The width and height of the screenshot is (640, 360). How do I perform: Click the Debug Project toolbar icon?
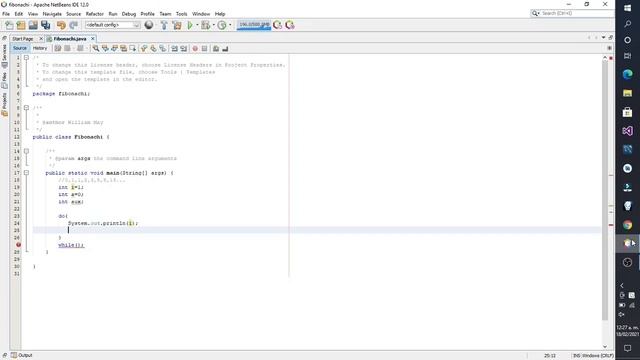206,25
